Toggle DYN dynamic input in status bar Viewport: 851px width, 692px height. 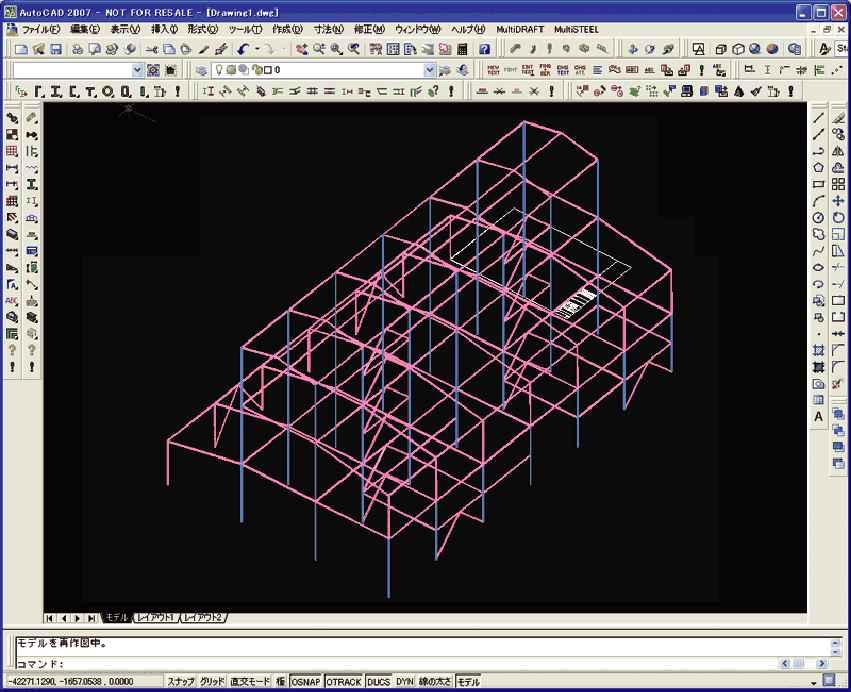[x=404, y=681]
